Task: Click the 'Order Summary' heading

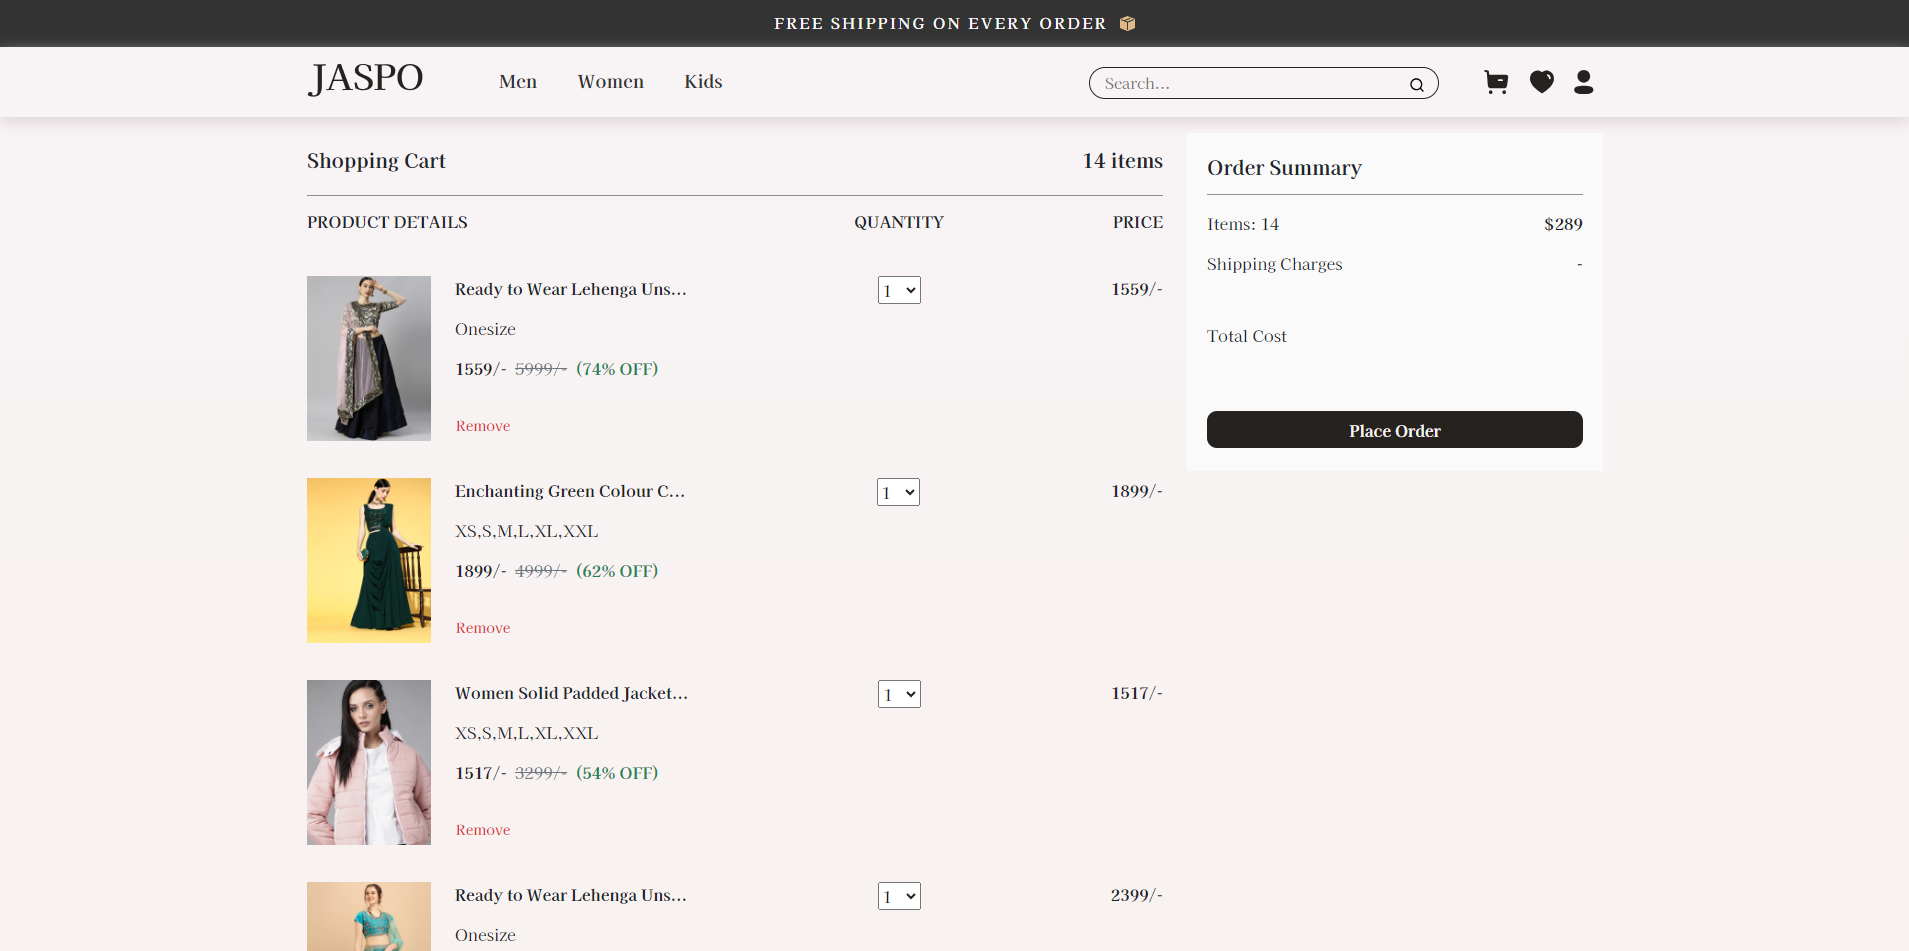Action: (x=1284, y=168)
